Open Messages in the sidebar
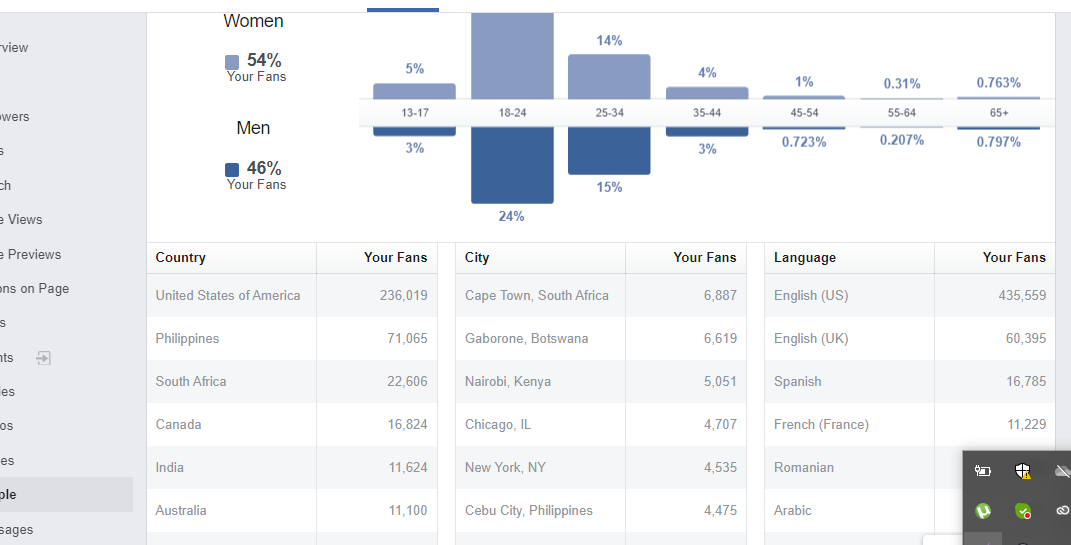This screenshot has width=1071, height=545. point(16,529)
